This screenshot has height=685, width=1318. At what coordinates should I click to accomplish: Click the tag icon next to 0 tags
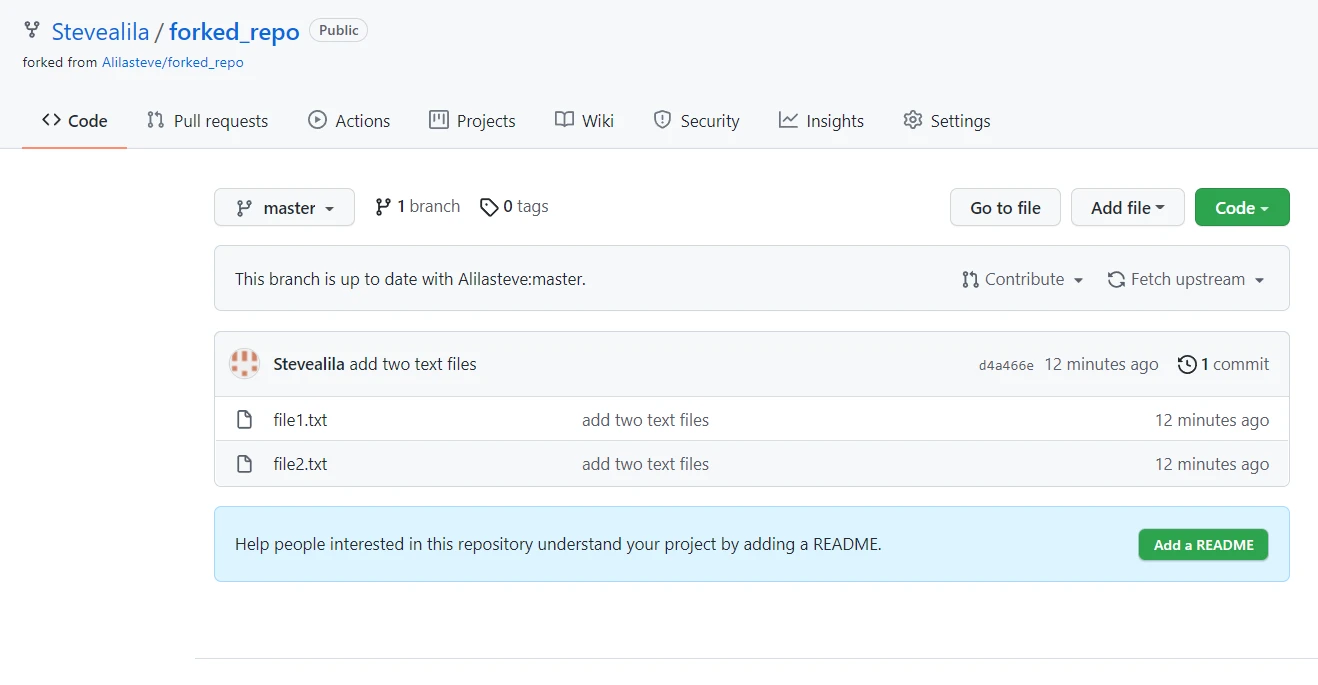pos(489,207)
